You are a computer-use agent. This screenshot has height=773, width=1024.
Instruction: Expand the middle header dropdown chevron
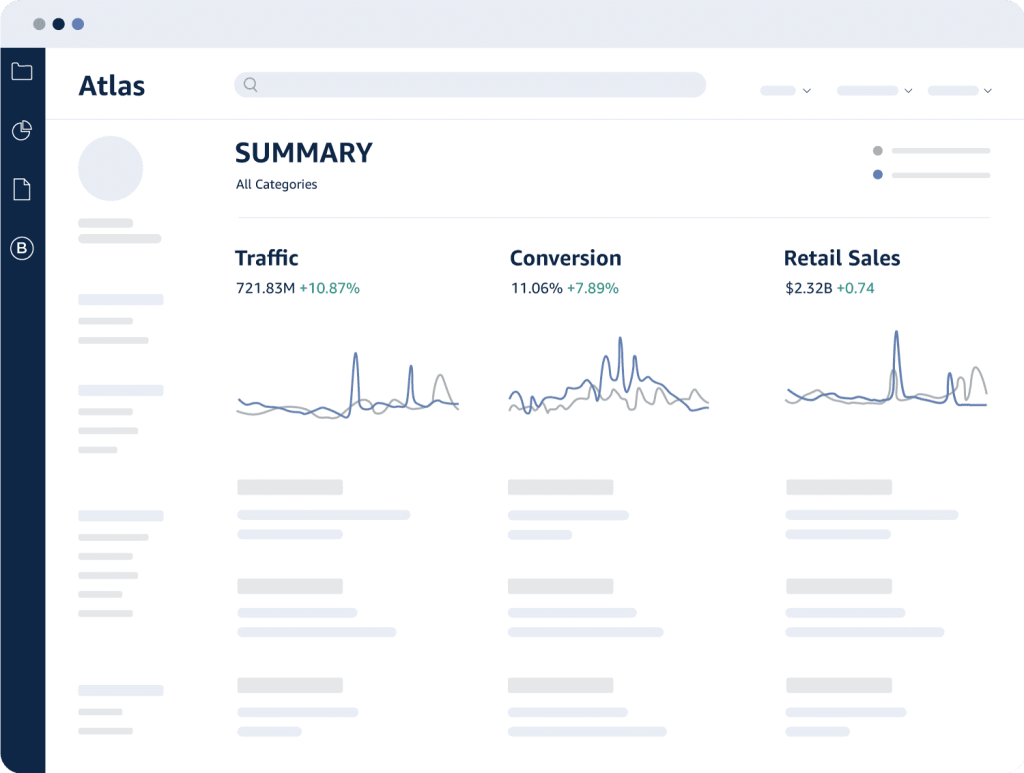tap(908, 91)
